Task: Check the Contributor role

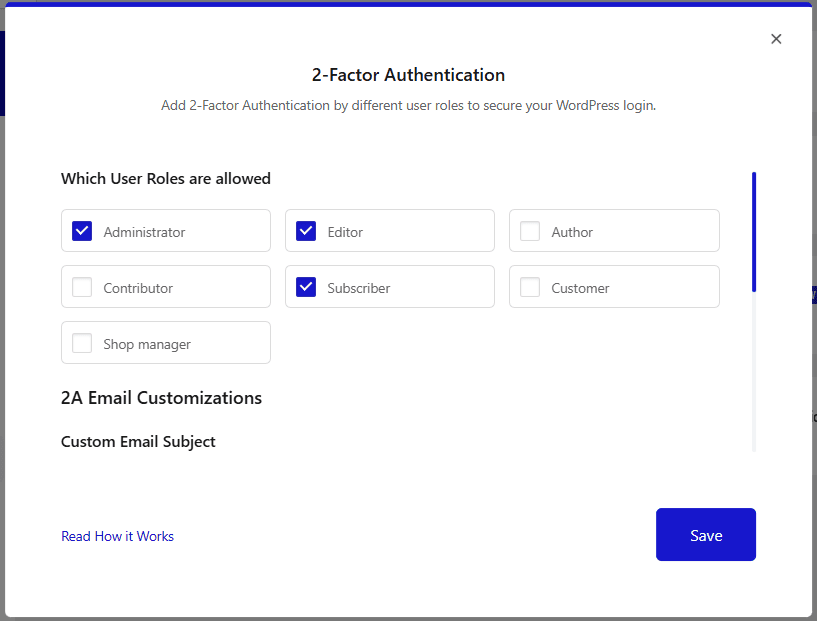Action: (81, 287)
